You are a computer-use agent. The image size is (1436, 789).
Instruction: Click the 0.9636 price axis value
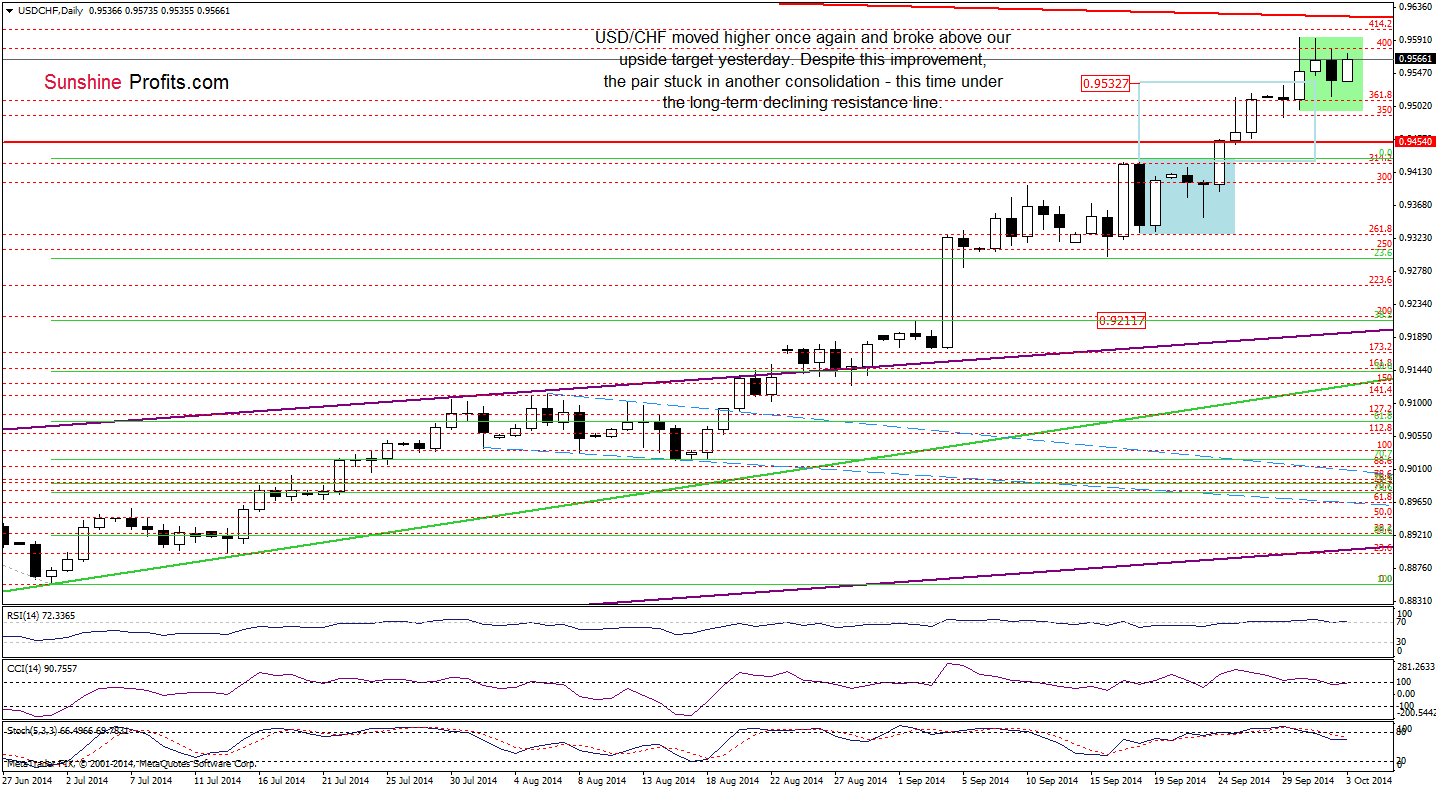(1413, 6)
